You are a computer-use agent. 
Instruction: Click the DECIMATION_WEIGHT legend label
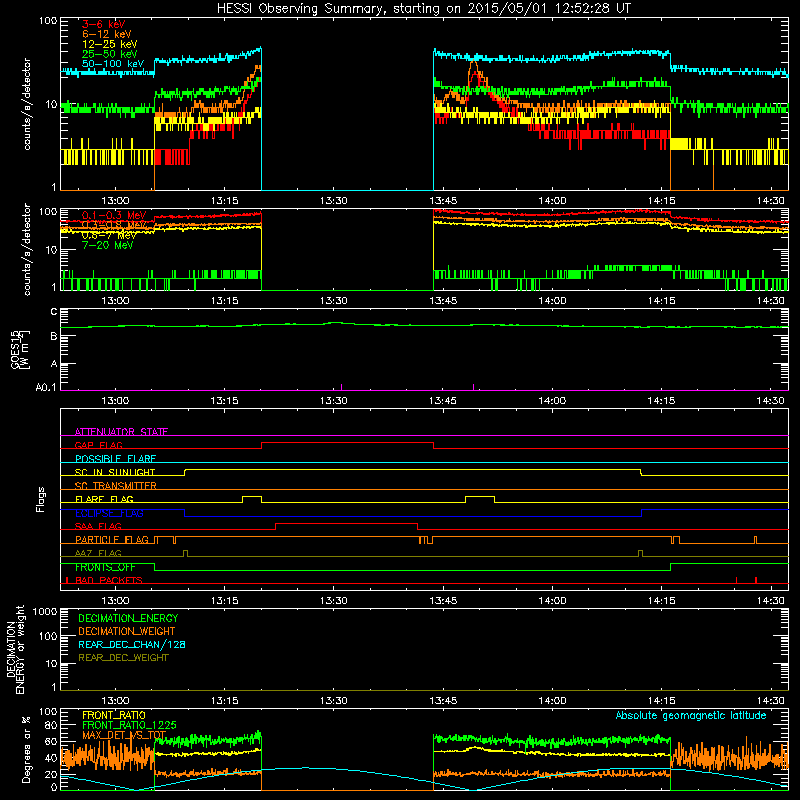pos(127,631)
